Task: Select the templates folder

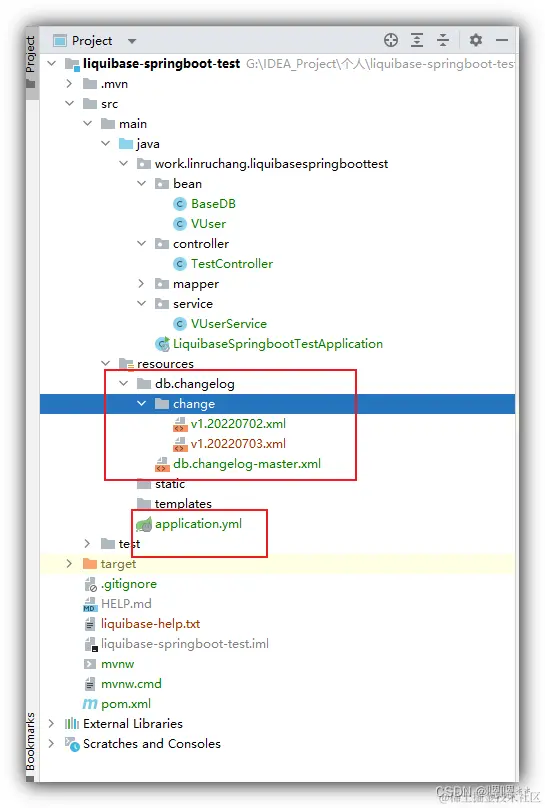Action: pos(183,504)
